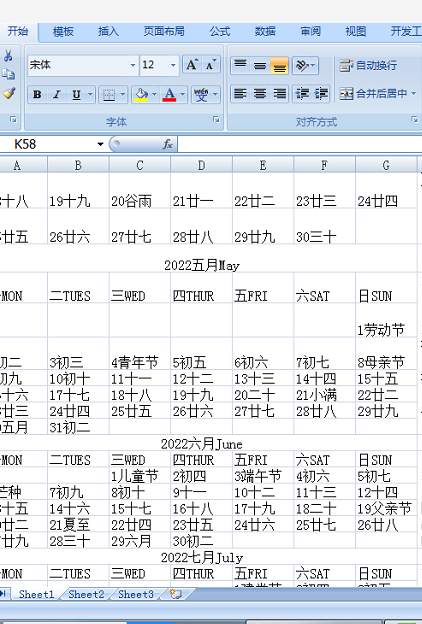Image resolution: width=422 pixels, height=624 pixels.
Task: Open the Name Box dropdown arrow
Action: (x=100, y=144)
